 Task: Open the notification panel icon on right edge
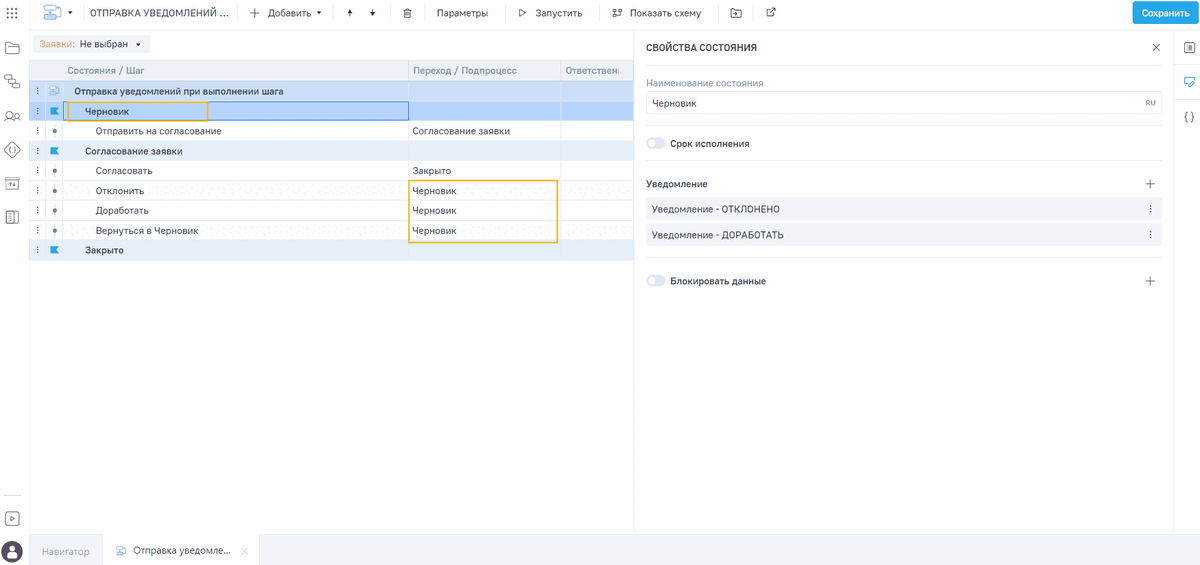[1189, 82]
